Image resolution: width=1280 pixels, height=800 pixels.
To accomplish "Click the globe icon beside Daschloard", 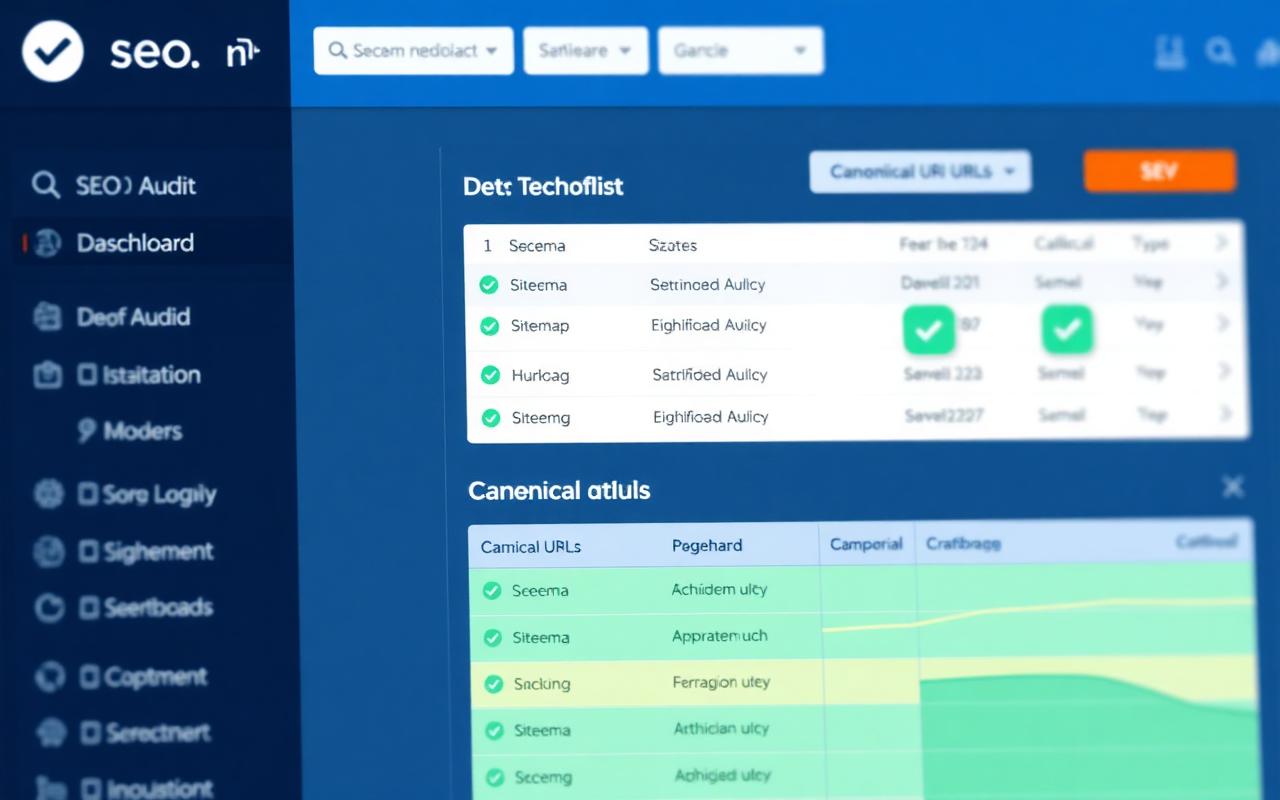I will (x=47, y=243).
